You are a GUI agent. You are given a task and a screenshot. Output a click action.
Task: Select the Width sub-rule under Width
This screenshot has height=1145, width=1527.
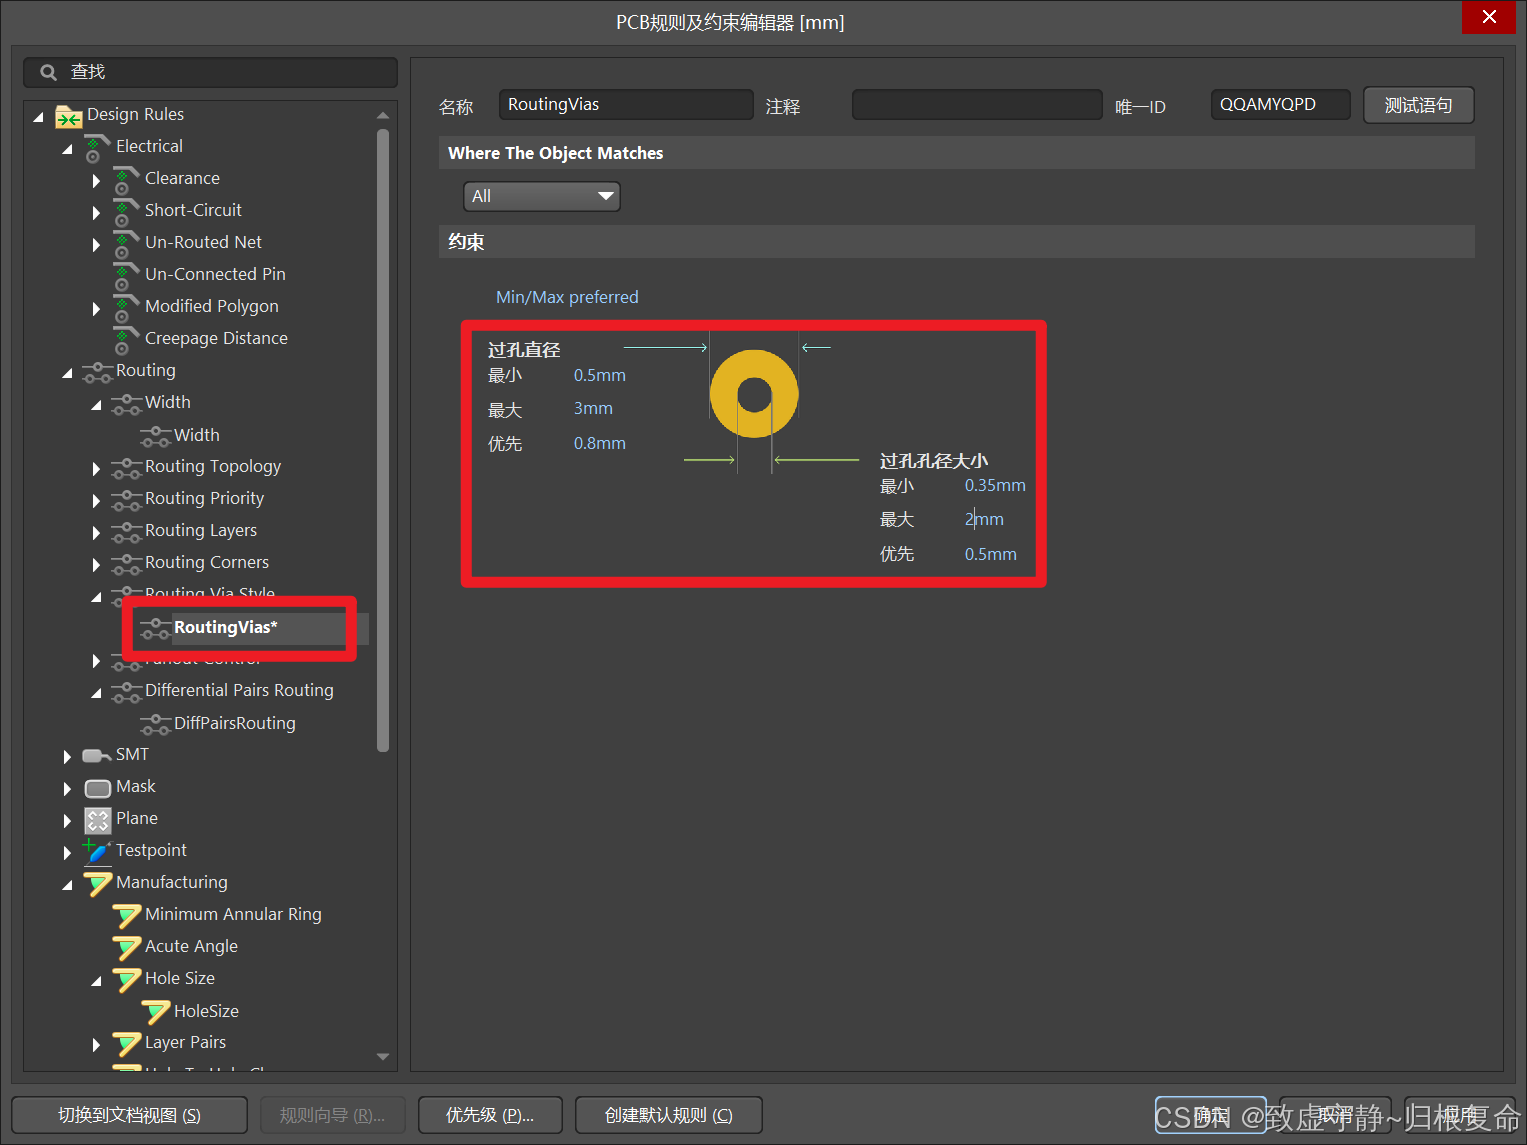[x=196, y=435]
